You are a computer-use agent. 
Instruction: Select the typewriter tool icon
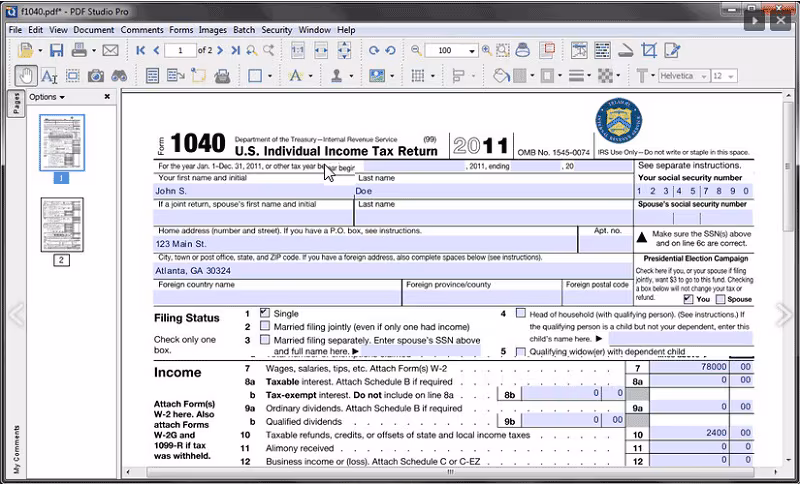[x=222, y=77]
